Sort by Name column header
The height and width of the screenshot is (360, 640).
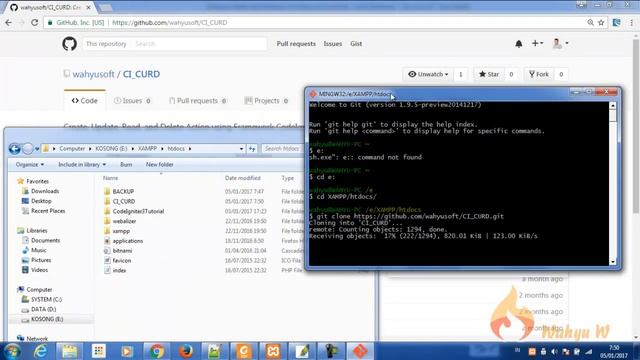[111, 178]
